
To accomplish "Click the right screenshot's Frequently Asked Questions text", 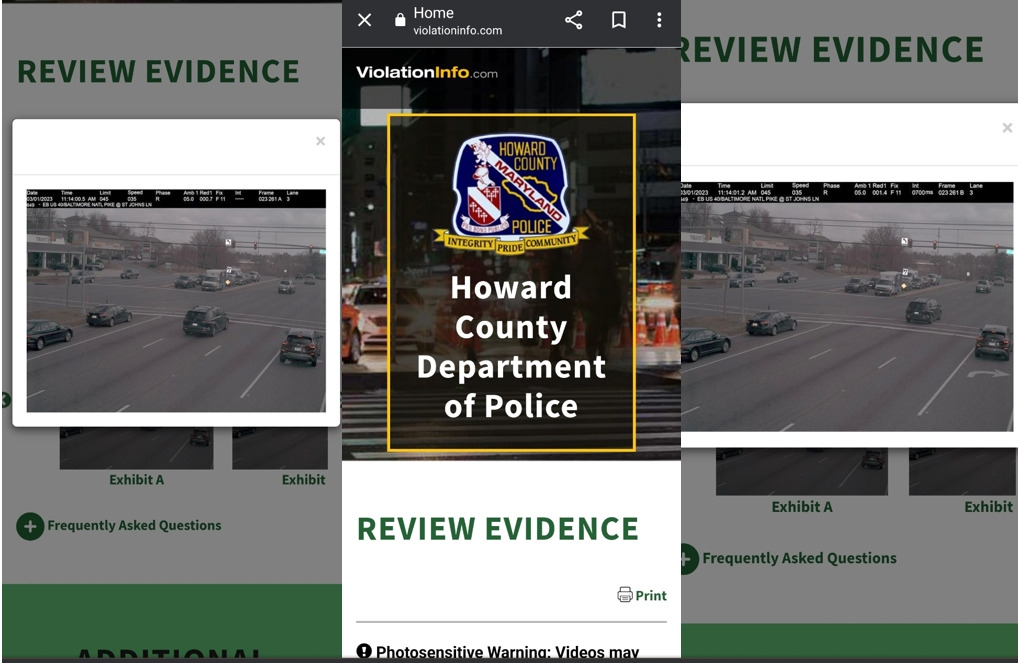I will coord(799,558).
